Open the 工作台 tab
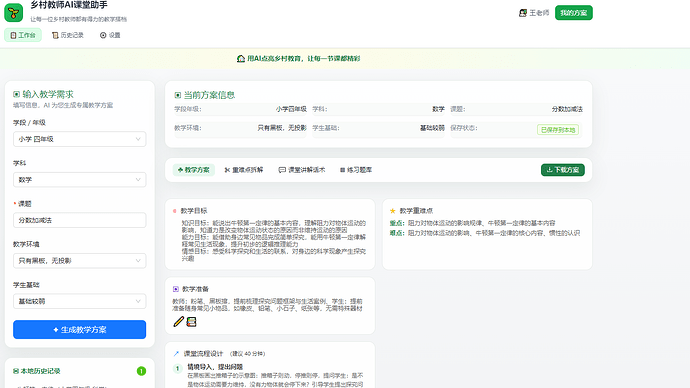 [23, 35]
